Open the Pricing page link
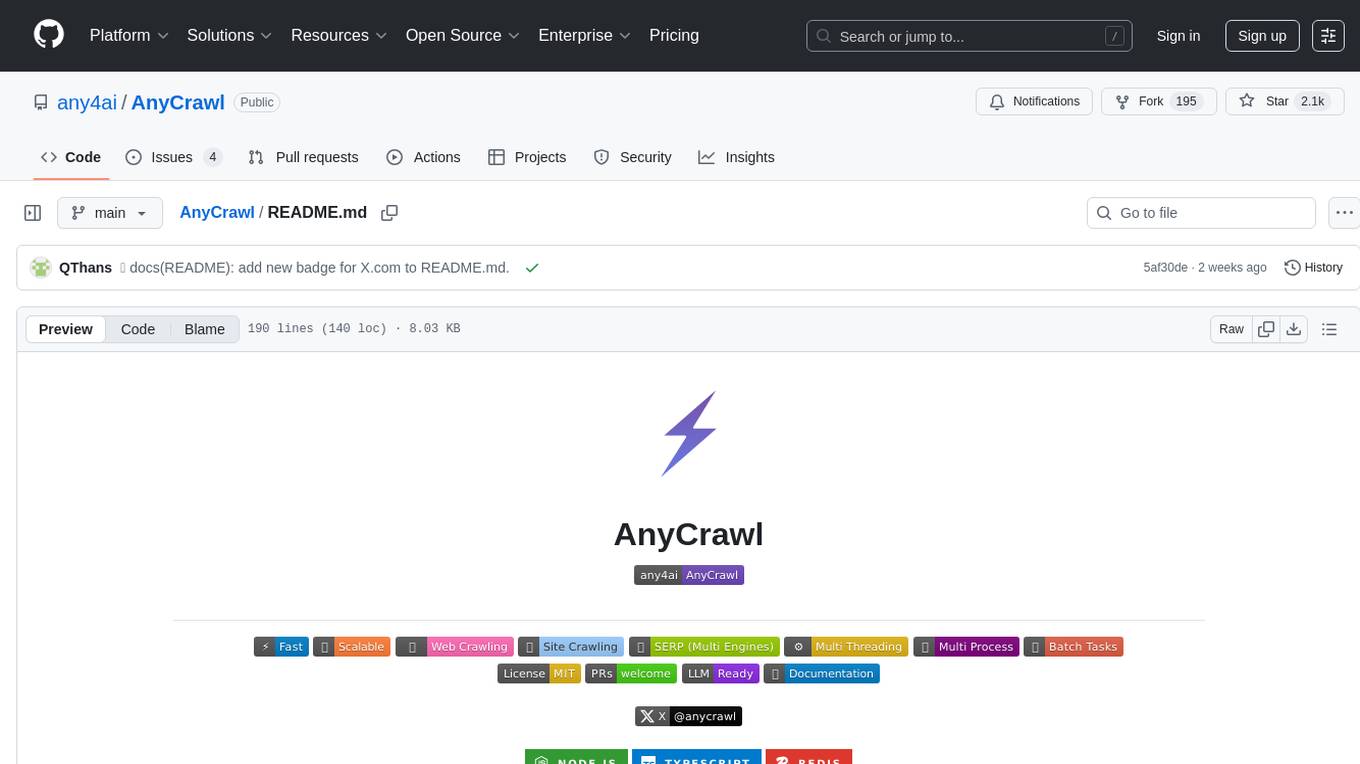1360x764 pixels. point(674,35)
